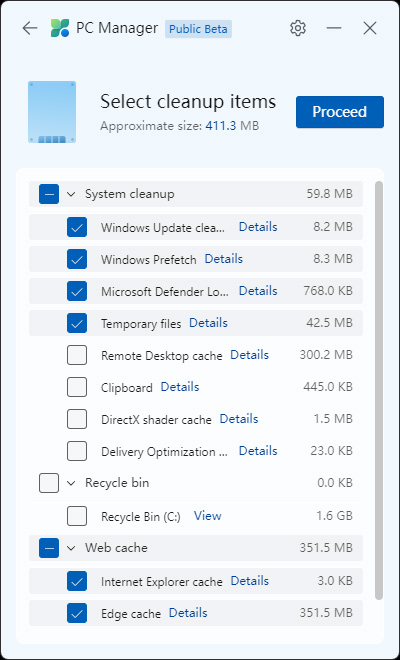Close the PC Manager window

coord(370,28)
